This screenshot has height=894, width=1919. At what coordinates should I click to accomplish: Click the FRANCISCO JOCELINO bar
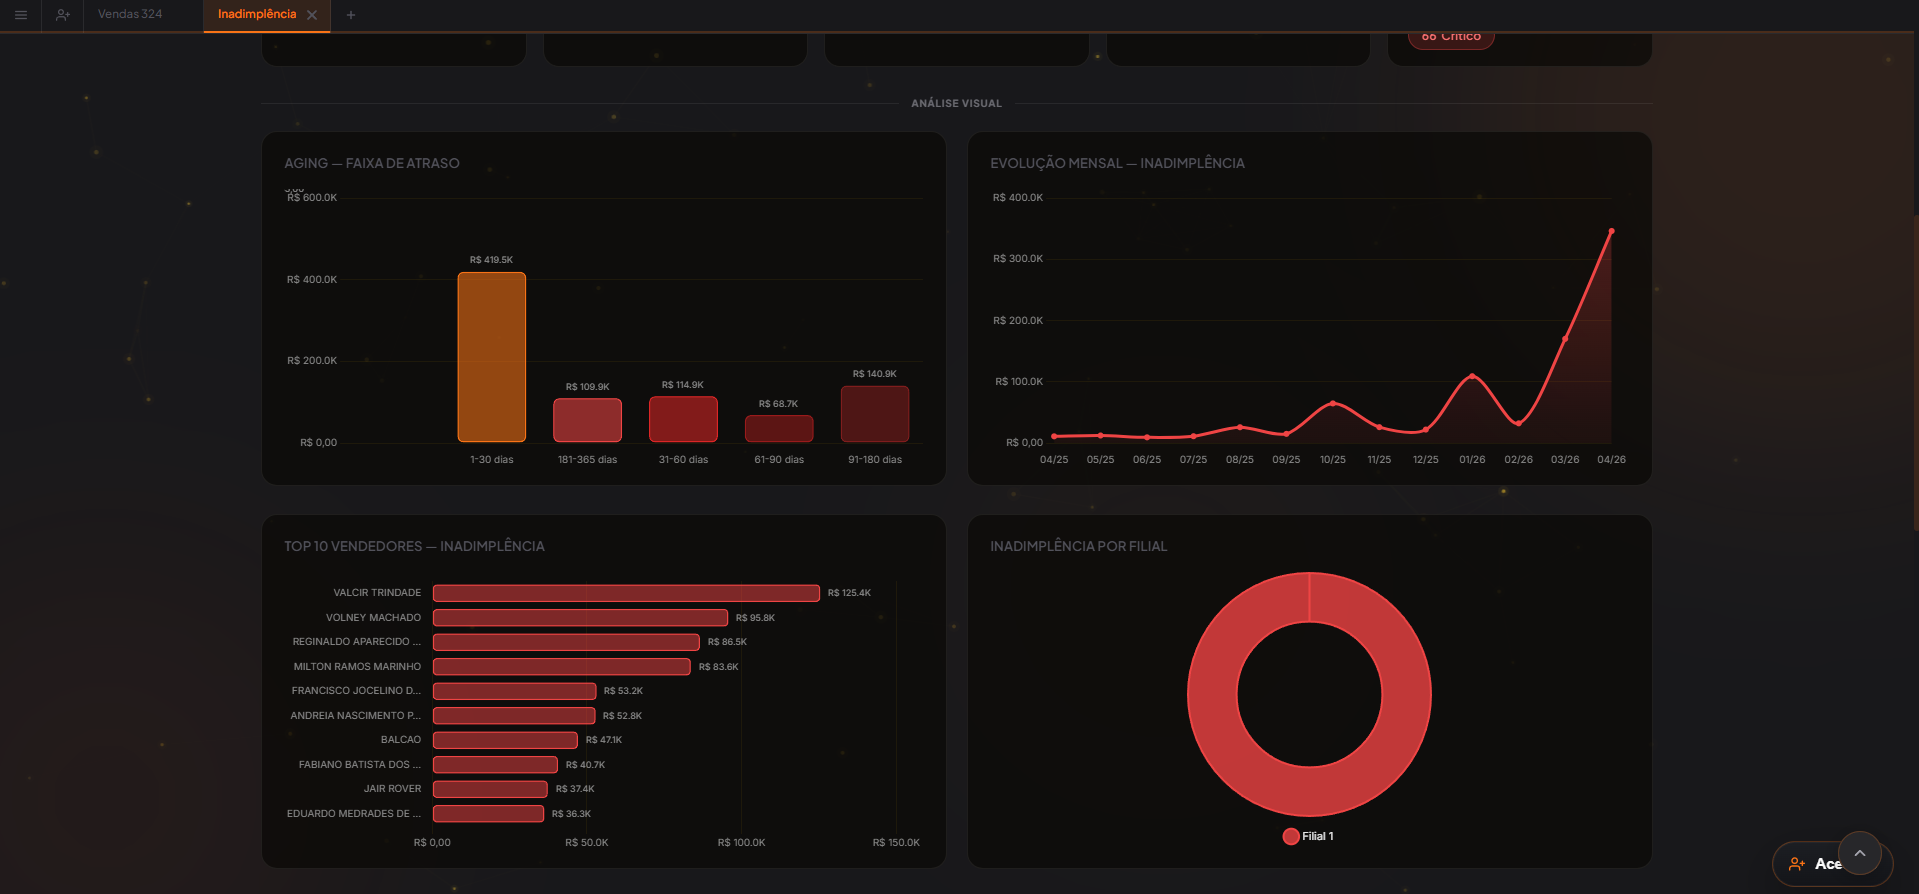point(515,691)
